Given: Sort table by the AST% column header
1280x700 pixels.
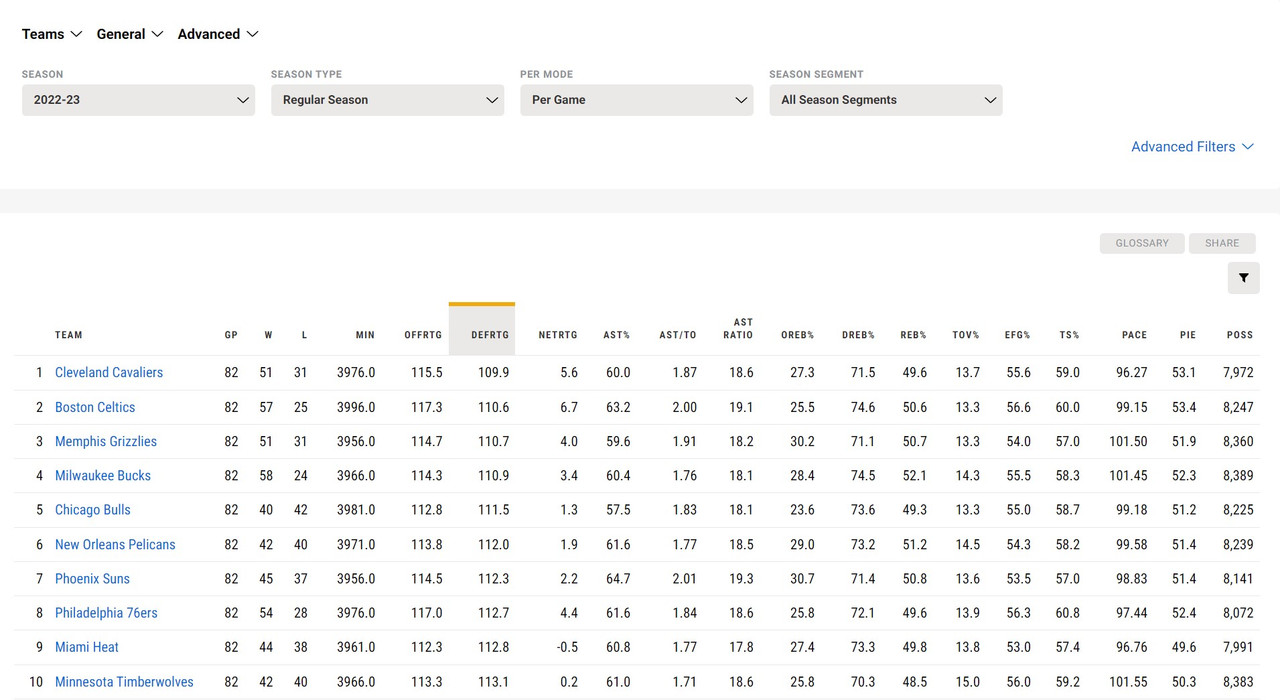Looking at the screenshot, I should coord(617,335).
